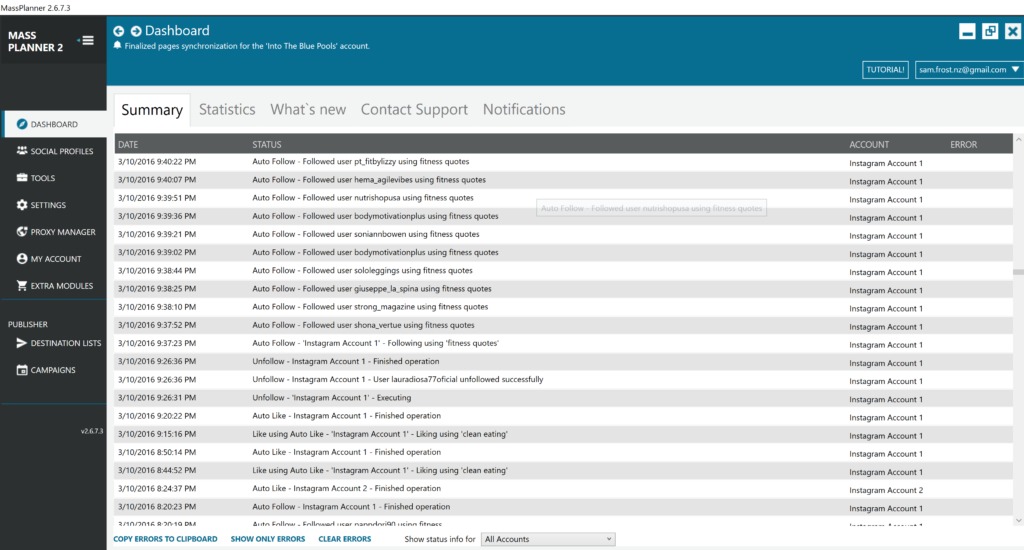Image resolution: width=1024 pixels, height=550 pixels.
Task: Go back using the left arrow icon
Action: pyautogui.click(x=118, y=31)
